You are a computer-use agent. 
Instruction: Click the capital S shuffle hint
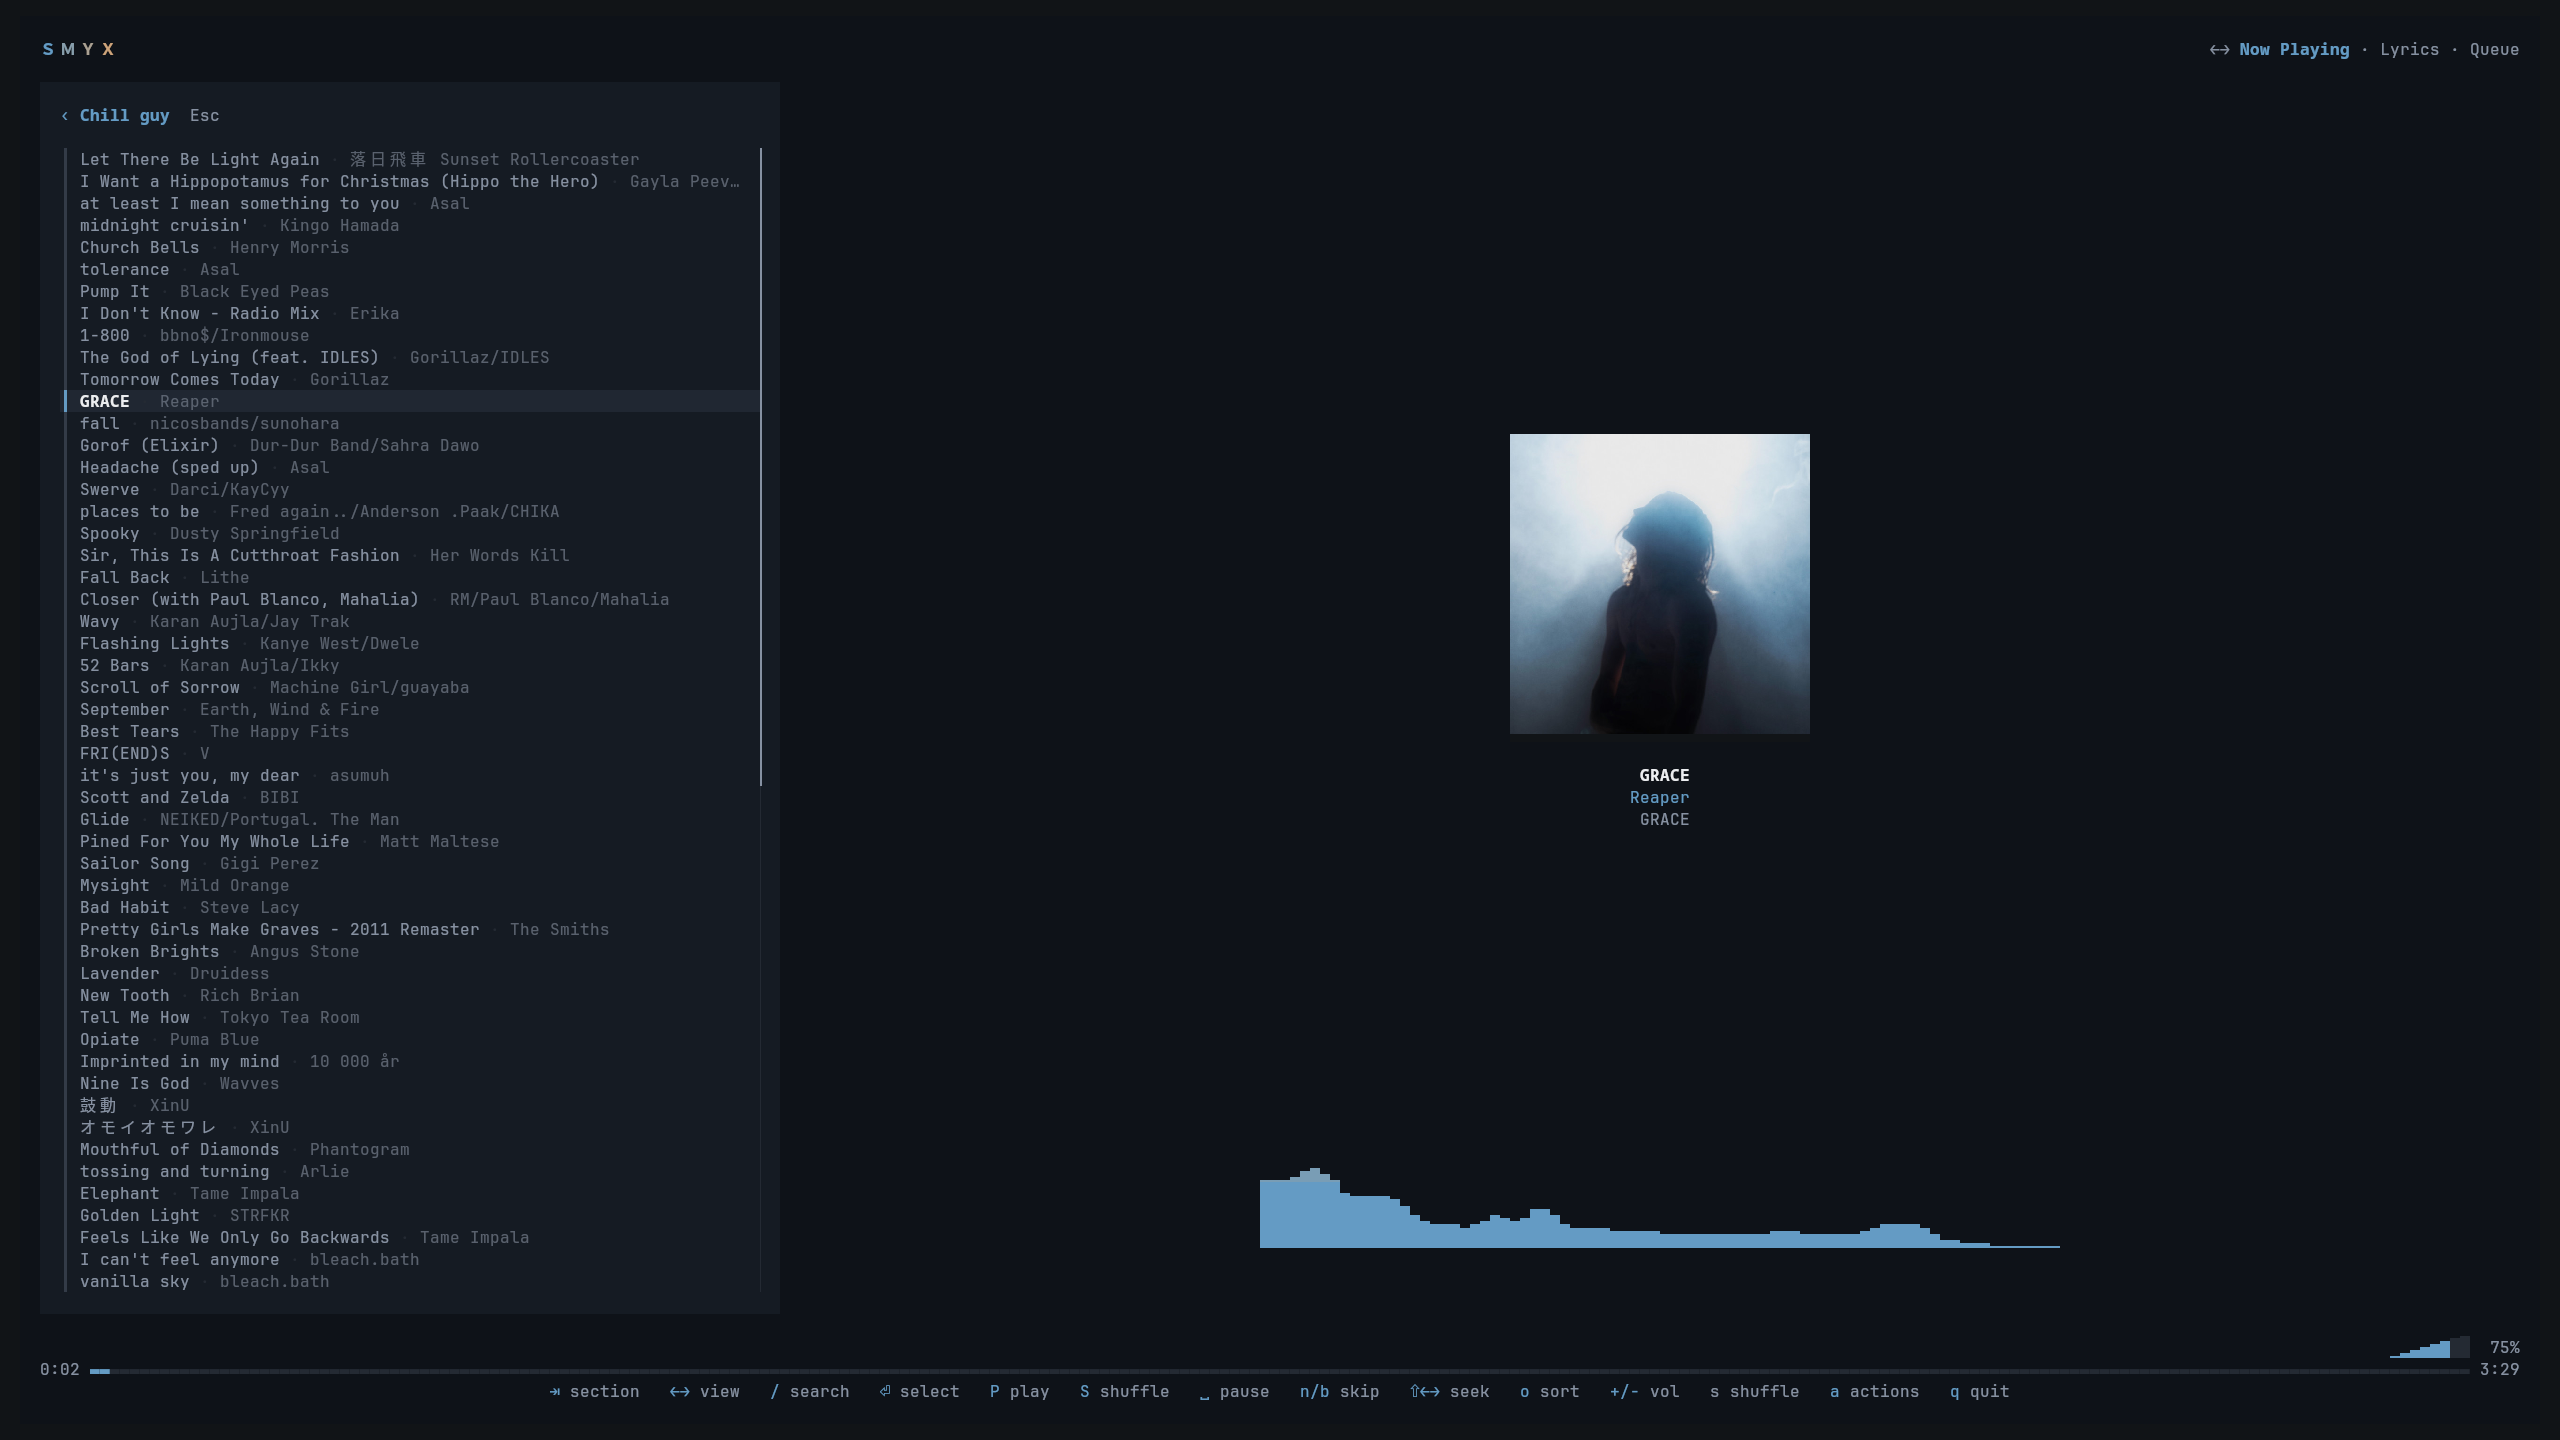[x=1124, y=1392]
